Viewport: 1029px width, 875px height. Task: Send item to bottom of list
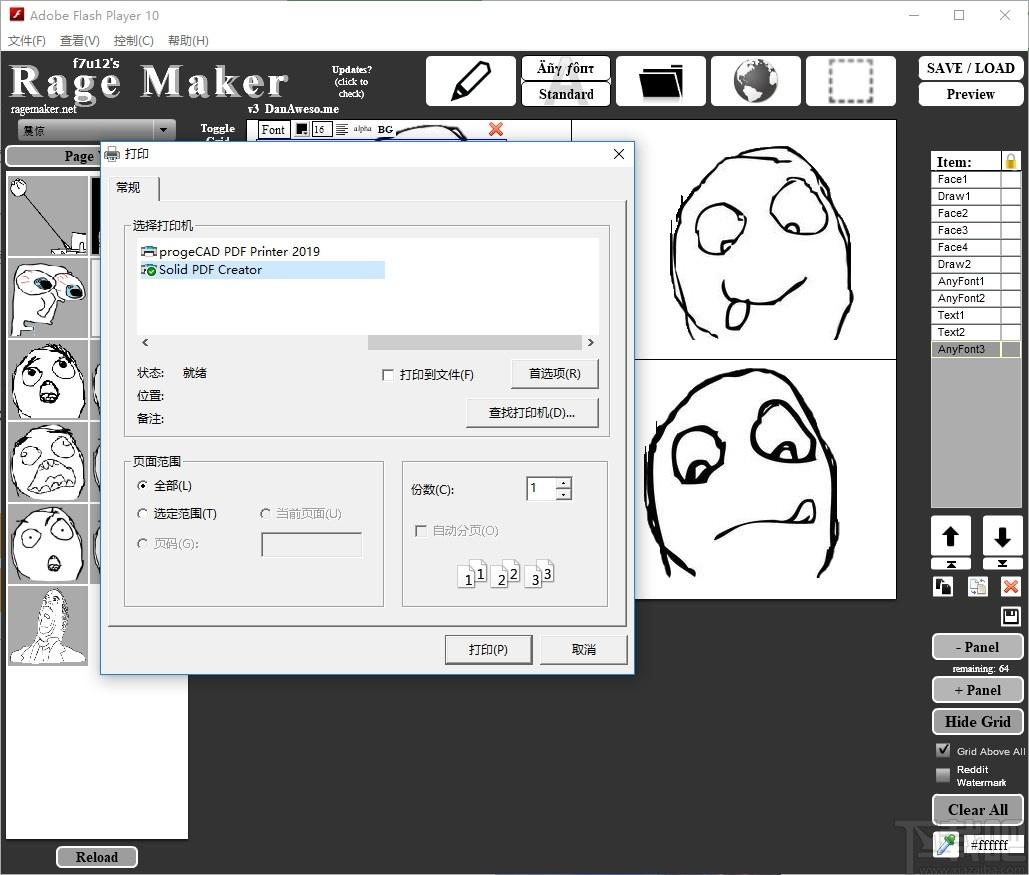1002,564
